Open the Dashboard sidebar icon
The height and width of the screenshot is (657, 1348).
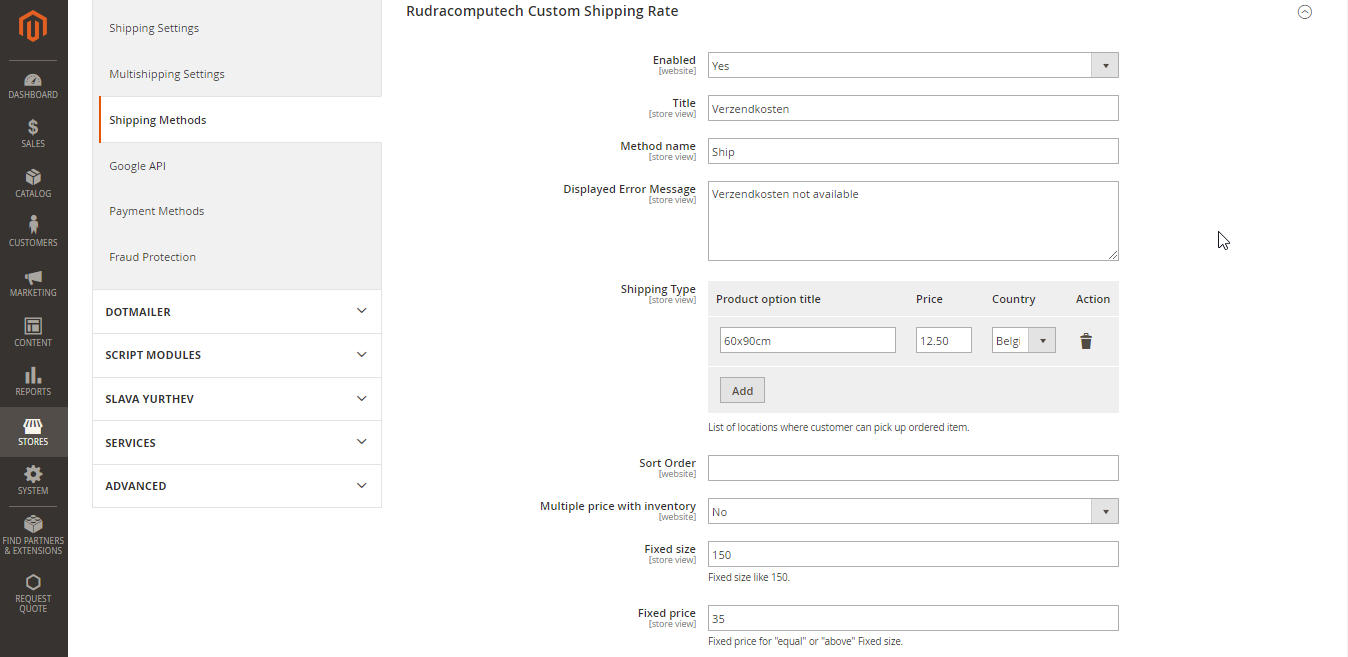tap(33, 86)
